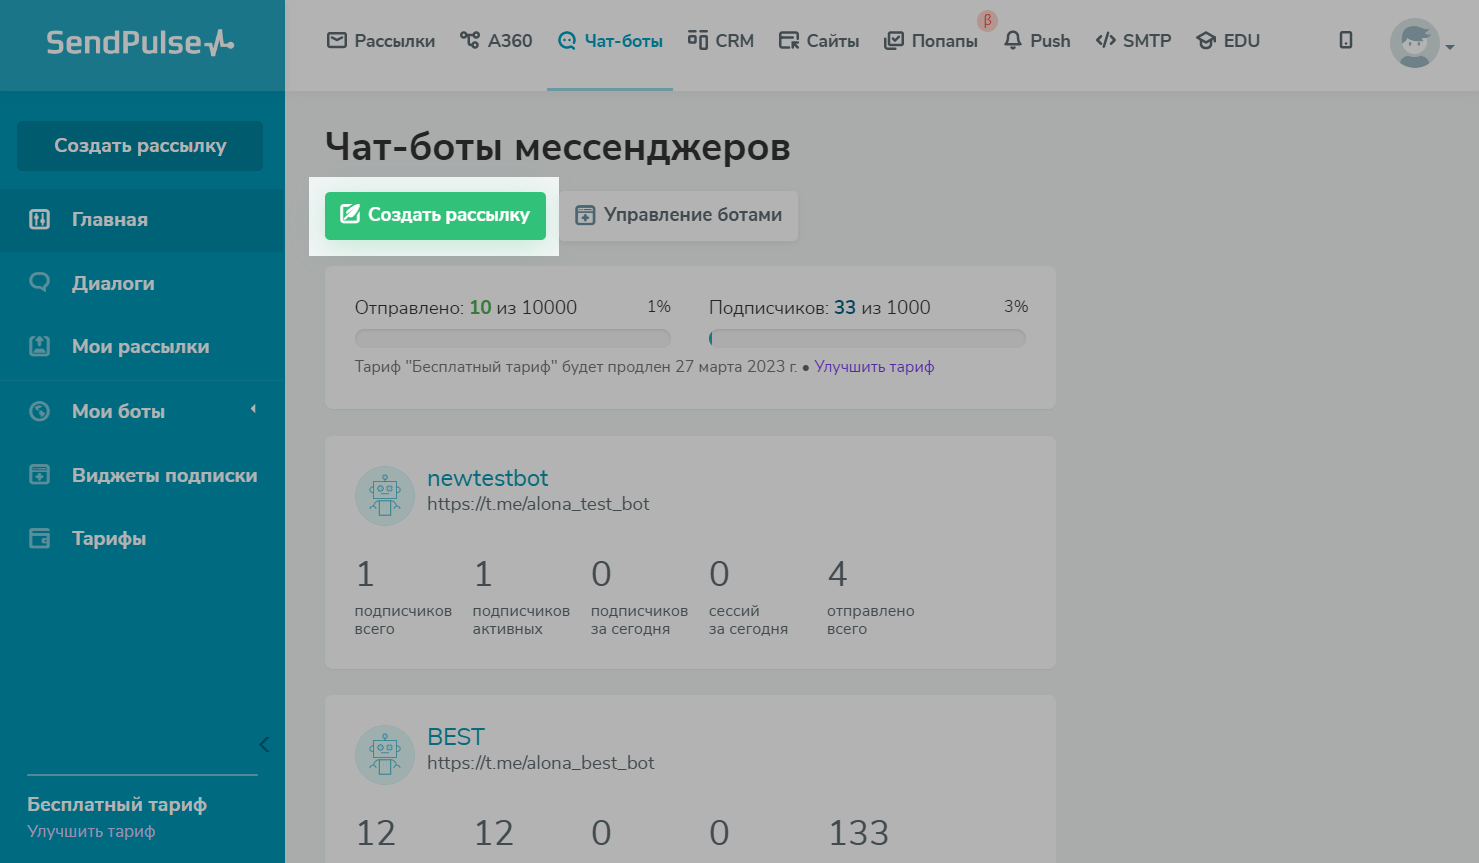Click Улучшить тариф link in usage card
The width and height of the screenshot is (1479, 863).
coord(874,367)
